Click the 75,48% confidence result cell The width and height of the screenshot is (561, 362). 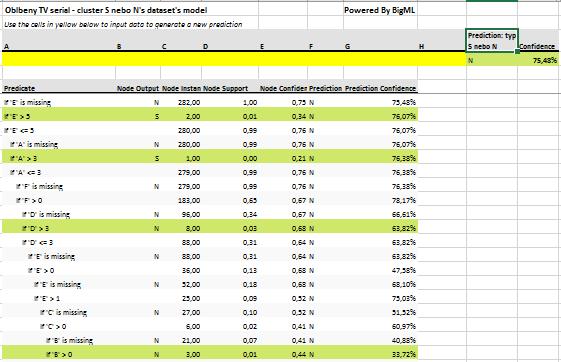pyautogui.click(x=539, y=60)
